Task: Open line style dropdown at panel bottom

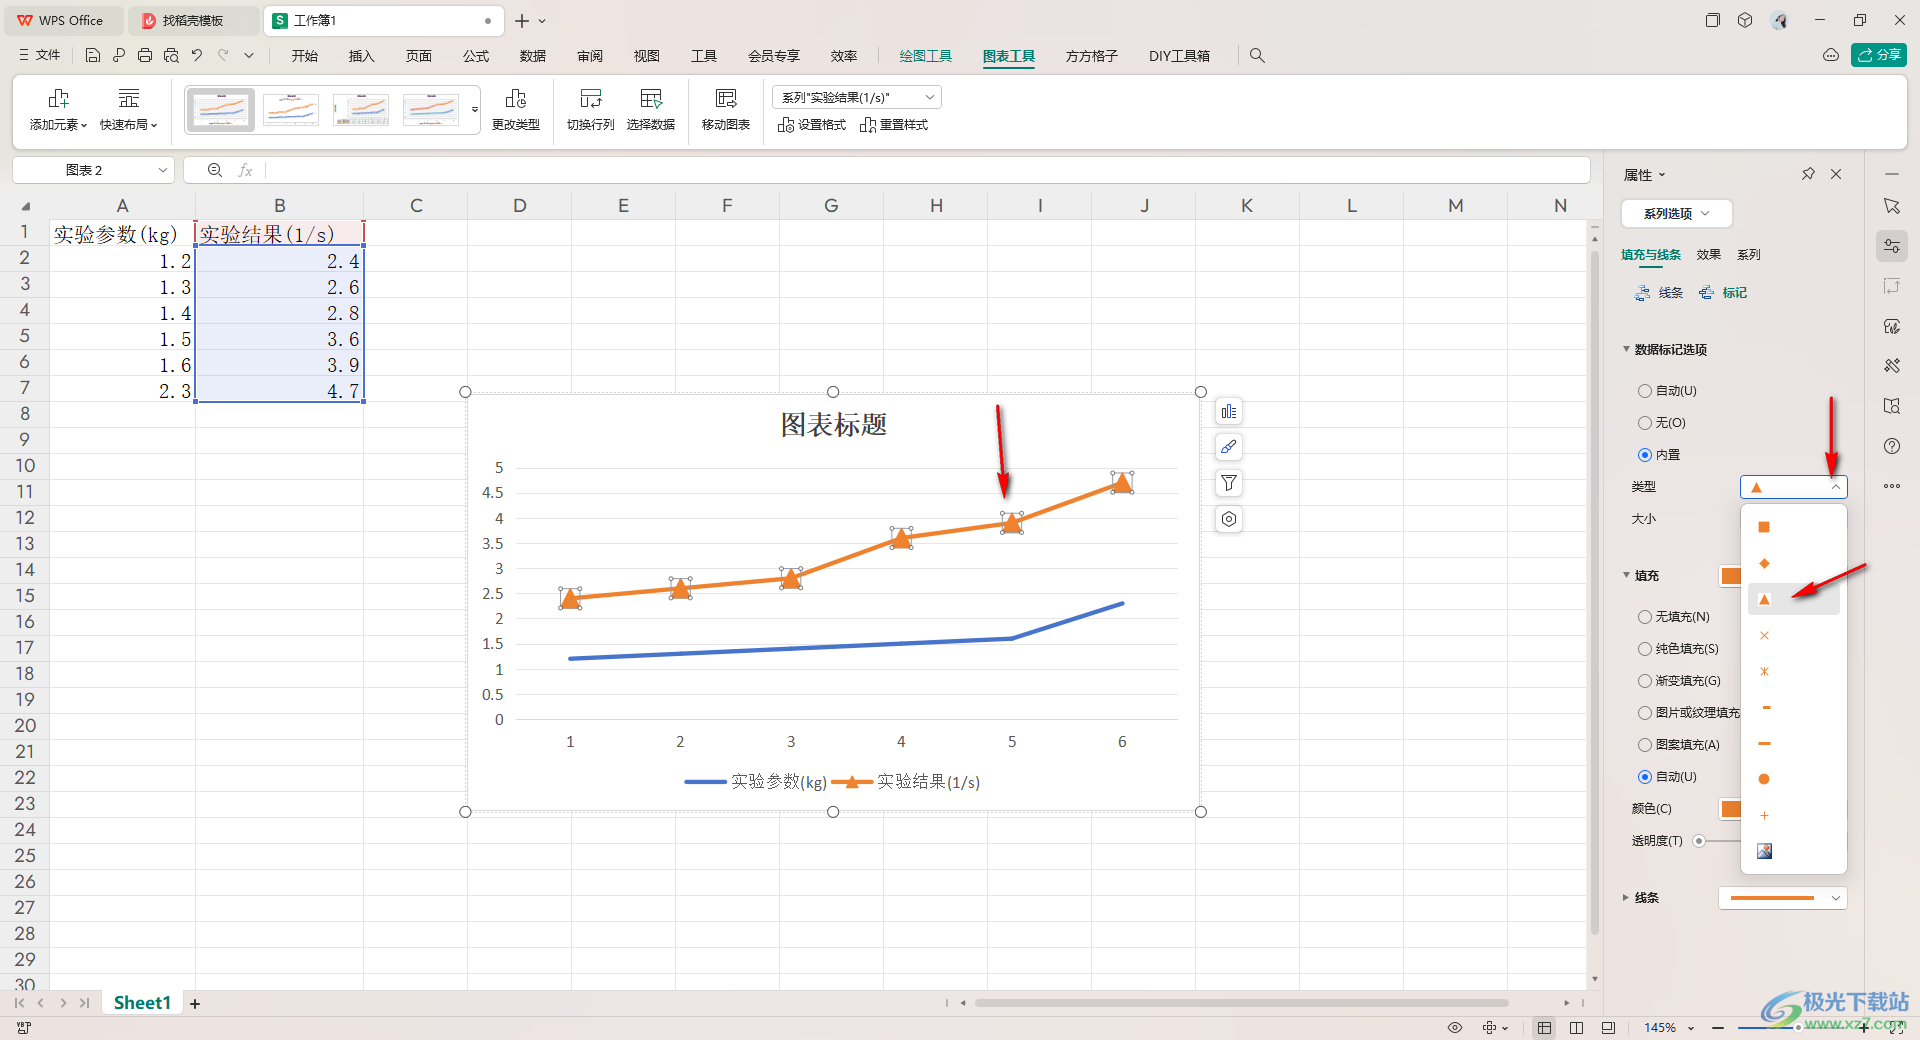Action: pyautogui.click(x=1783, y=898)
